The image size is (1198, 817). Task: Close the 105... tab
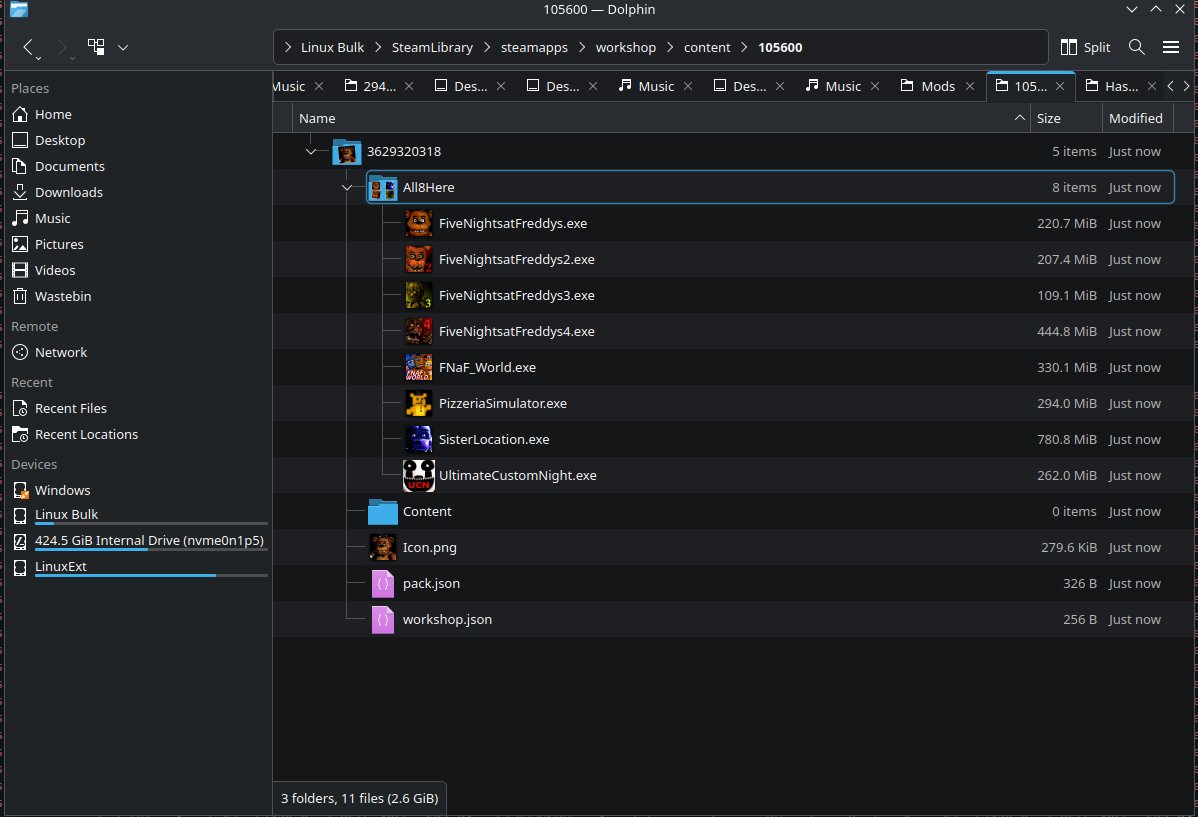(1060, 86)
